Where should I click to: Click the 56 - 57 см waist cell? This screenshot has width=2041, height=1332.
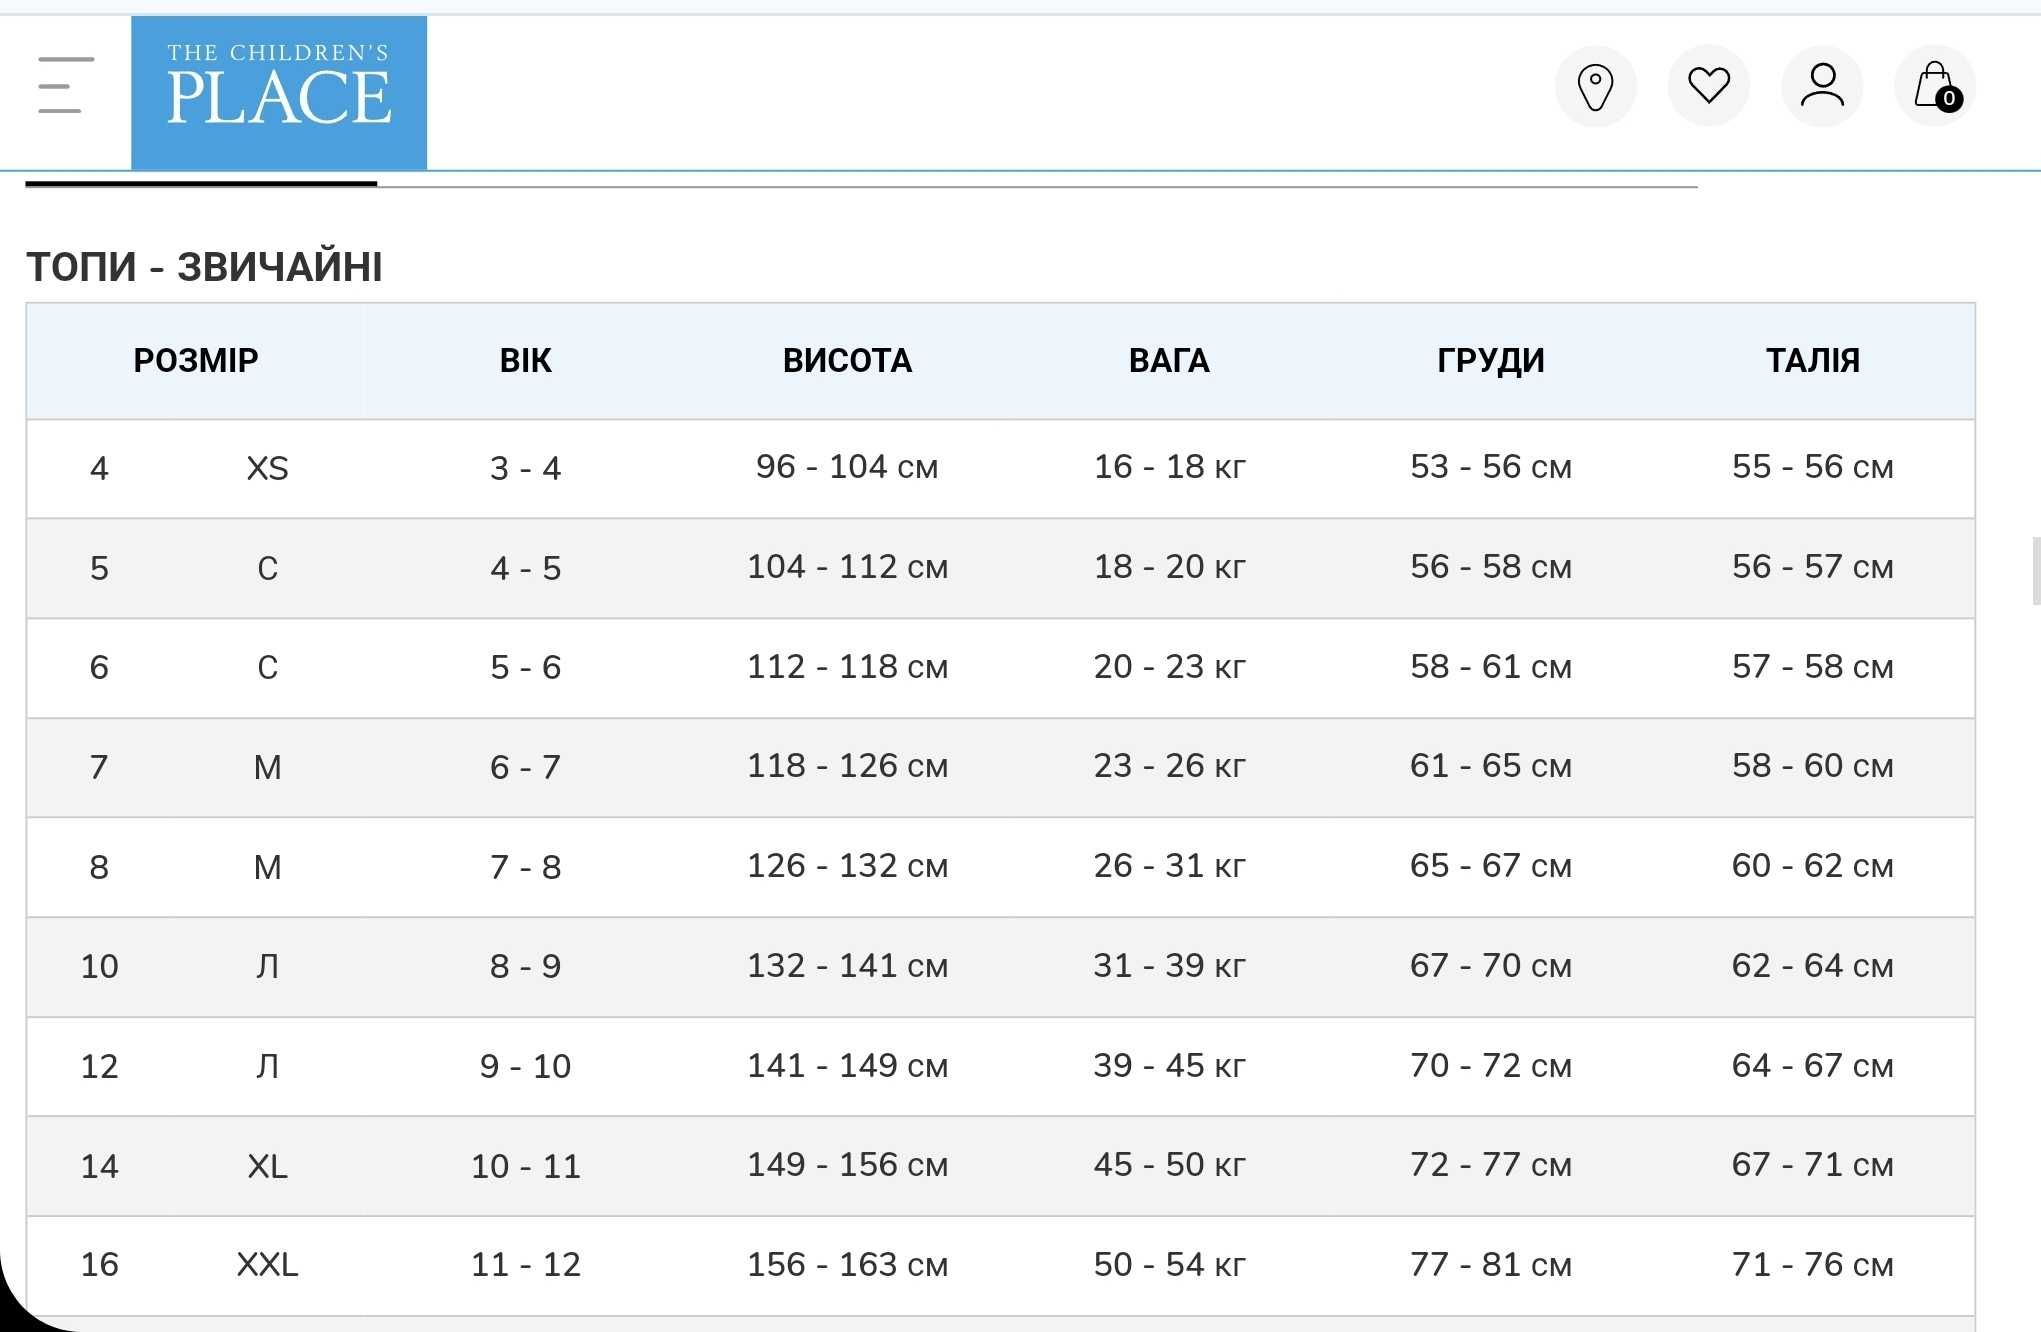click(1813, 566)
